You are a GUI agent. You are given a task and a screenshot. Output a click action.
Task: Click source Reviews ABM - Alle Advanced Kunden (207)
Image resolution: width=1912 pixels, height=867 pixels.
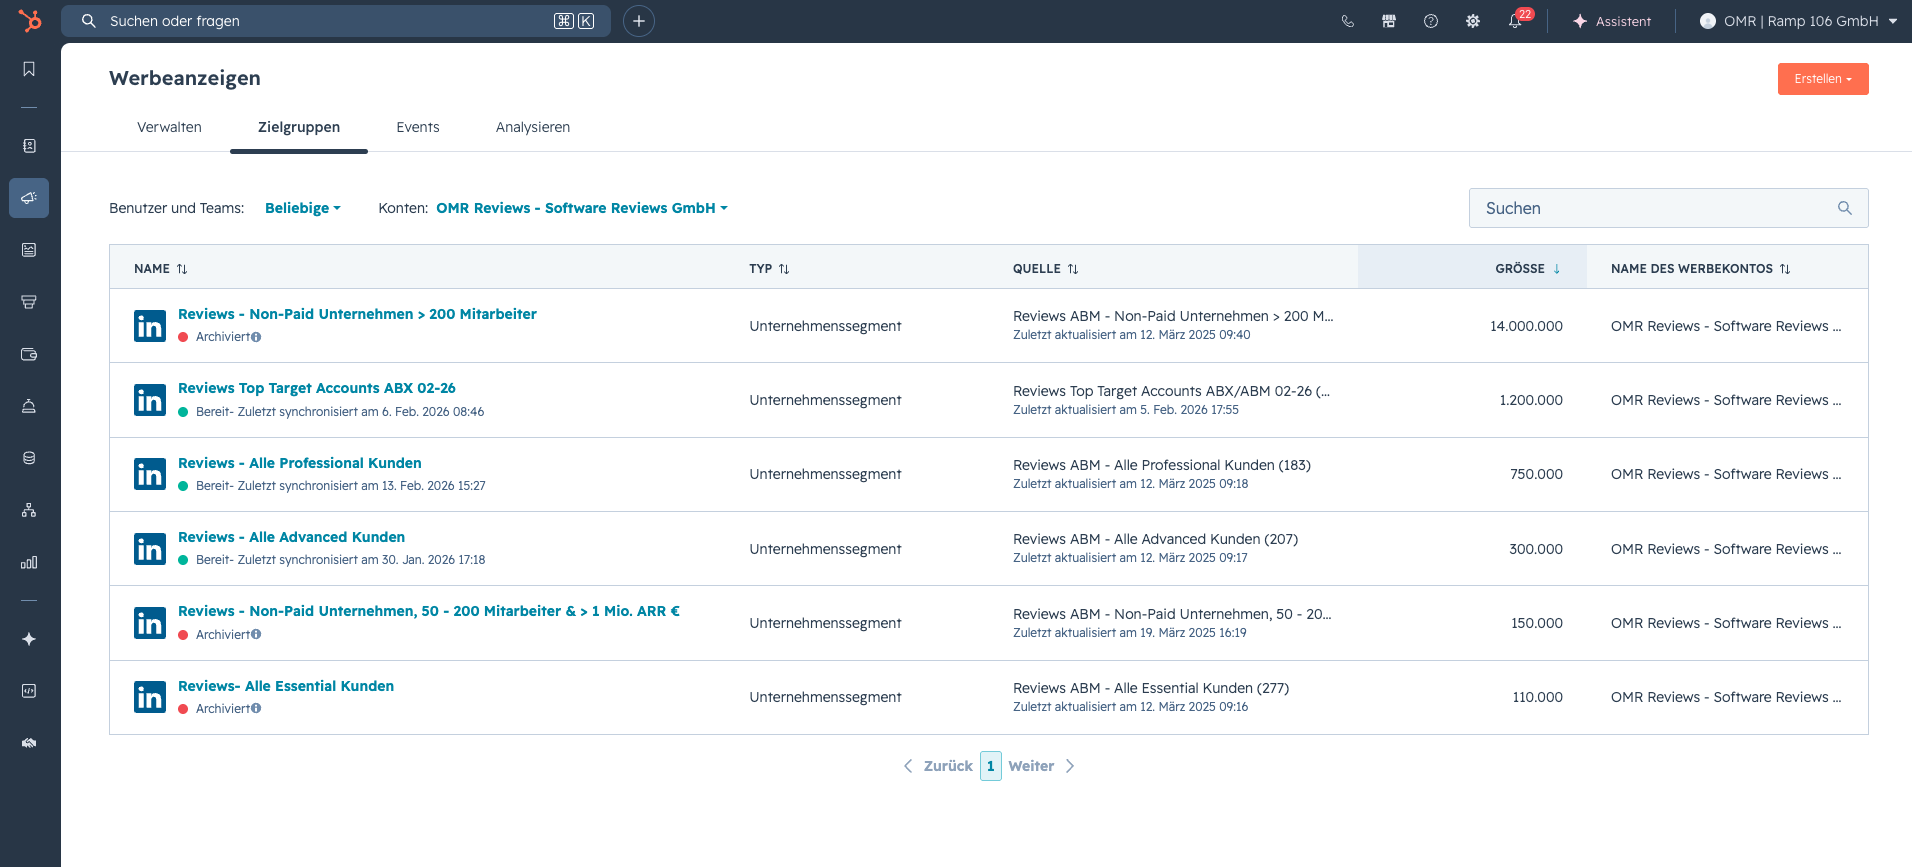pos(1155,539)
